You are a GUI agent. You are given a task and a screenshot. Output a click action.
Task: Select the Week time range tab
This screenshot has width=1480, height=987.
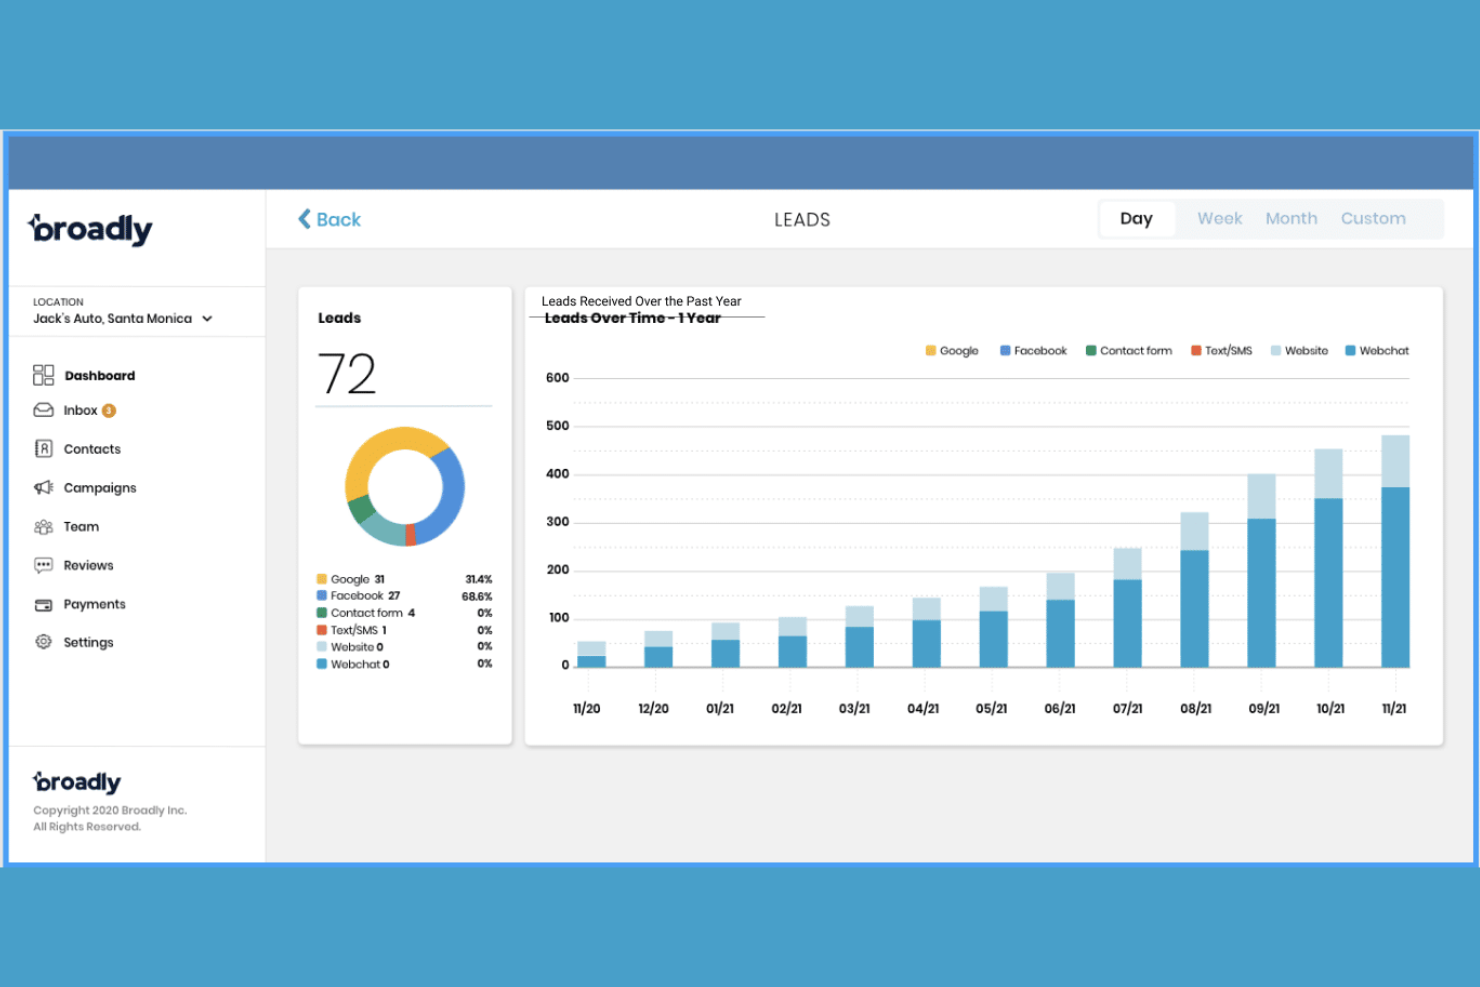pyautogui.click(x=1219, y=219)
